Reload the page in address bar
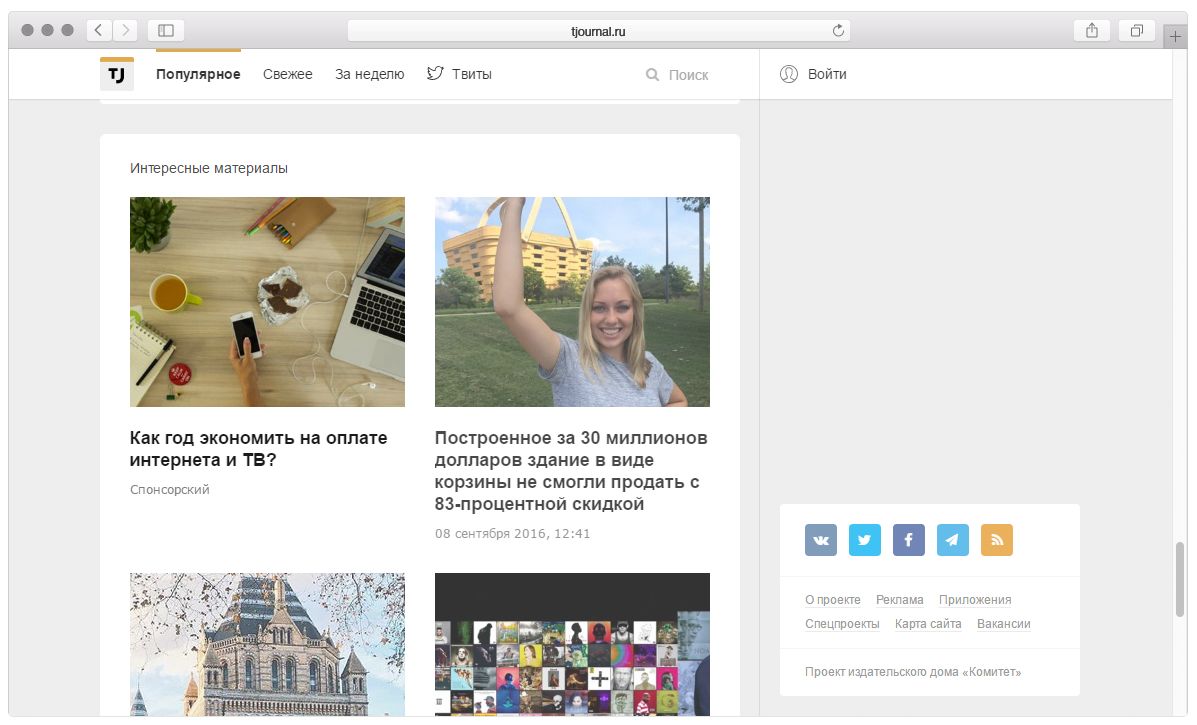 coord(838,31)
